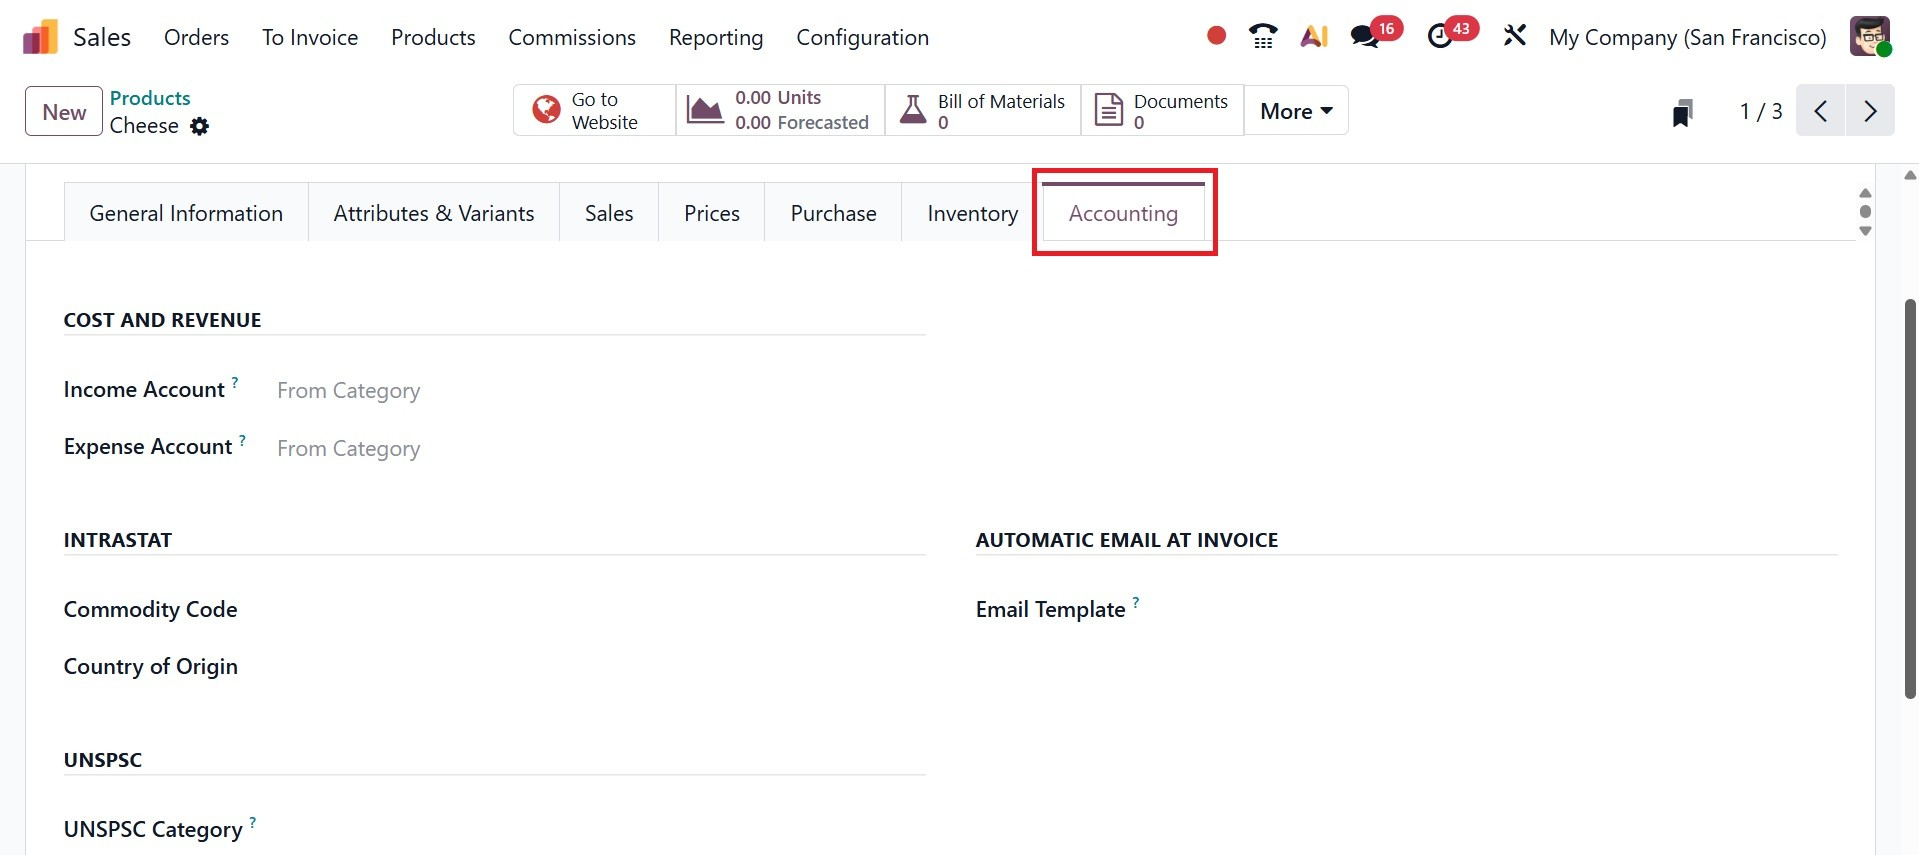1919x855 pixels.
Task: Click the Bill of Materials stat button
Action: [x=983, y=111]
